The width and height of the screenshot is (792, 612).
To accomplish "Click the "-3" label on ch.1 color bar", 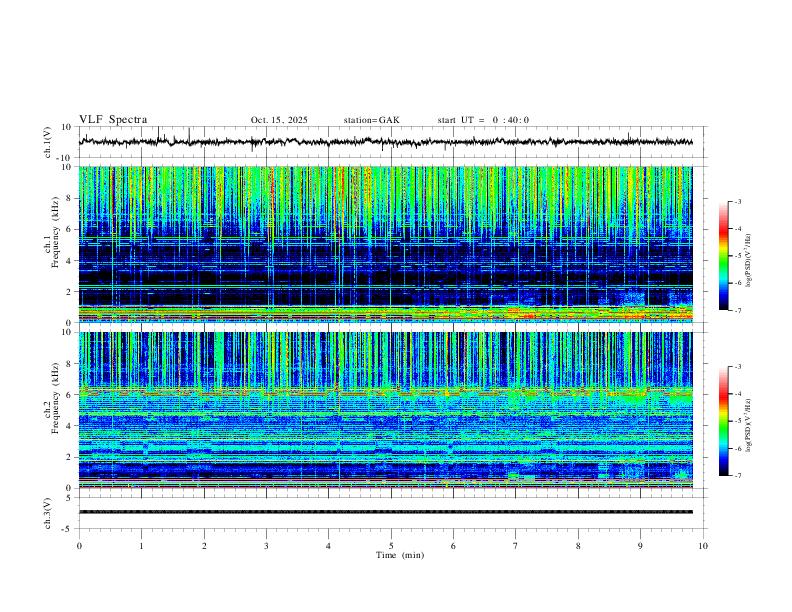I will click(x=738, y=201).
